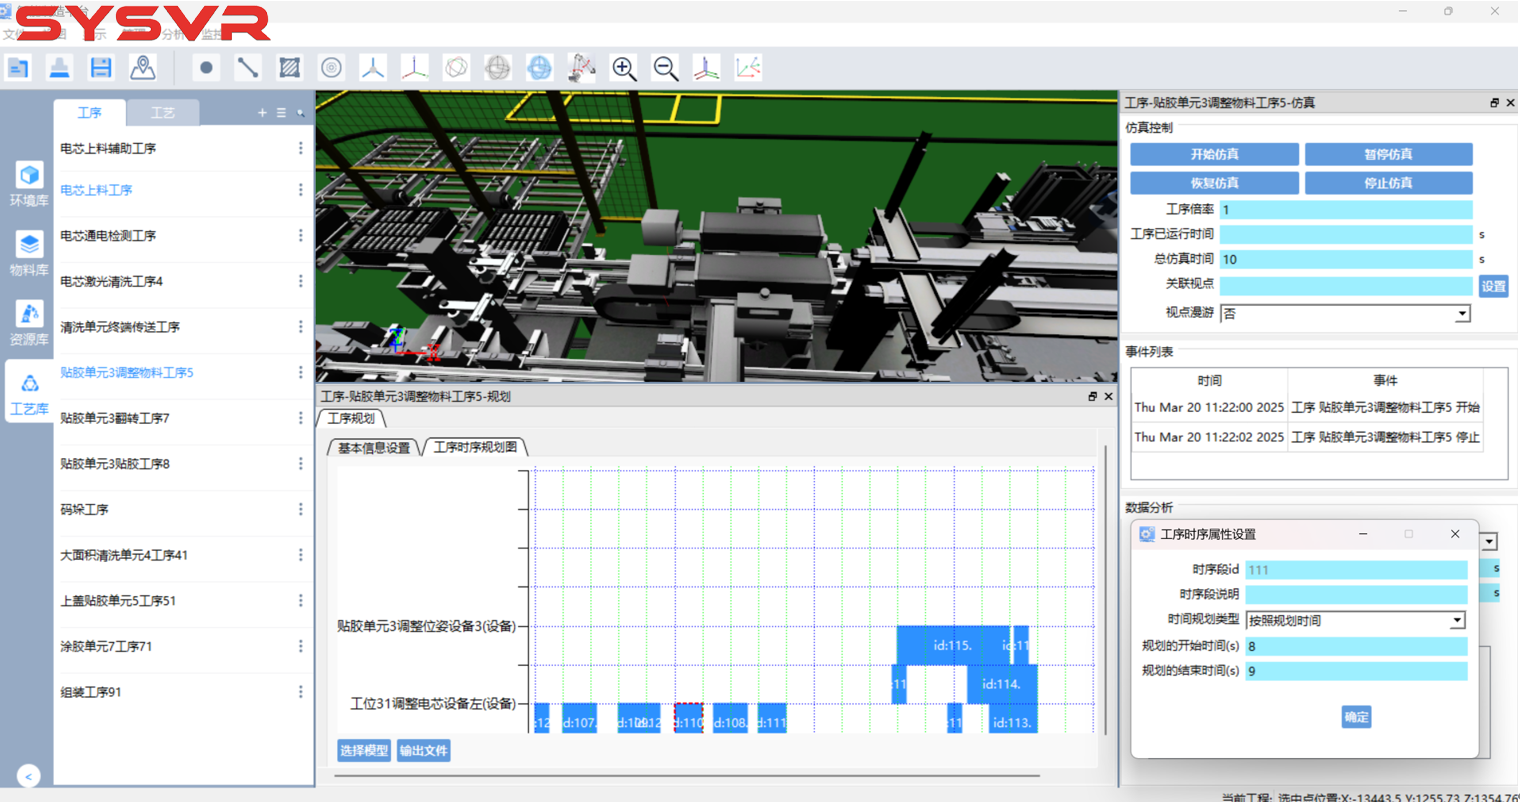Select the 清洗单元终端传送工序 list item
Screen dimensions: 1520x802
[x=120, y=327]
